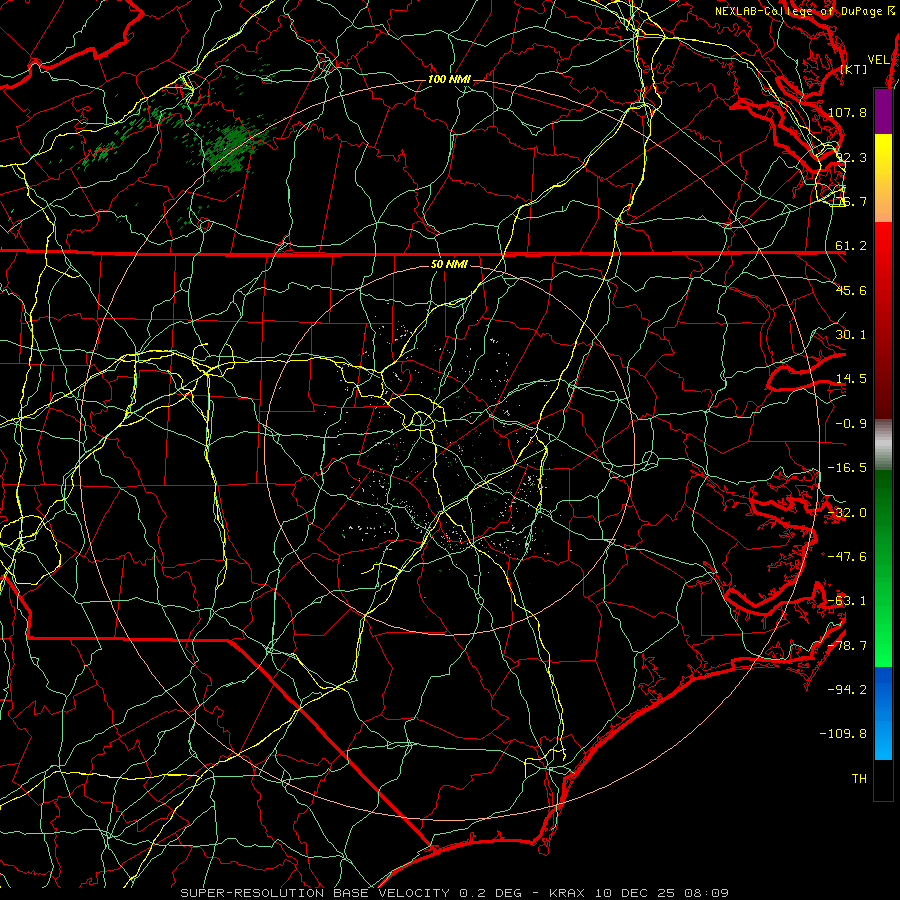Click the SUPER-RESOLUTION BASE VELOCITY caption
Image resolution: width=900 pixels, height=900 pixels.
(x=316, y=893)
